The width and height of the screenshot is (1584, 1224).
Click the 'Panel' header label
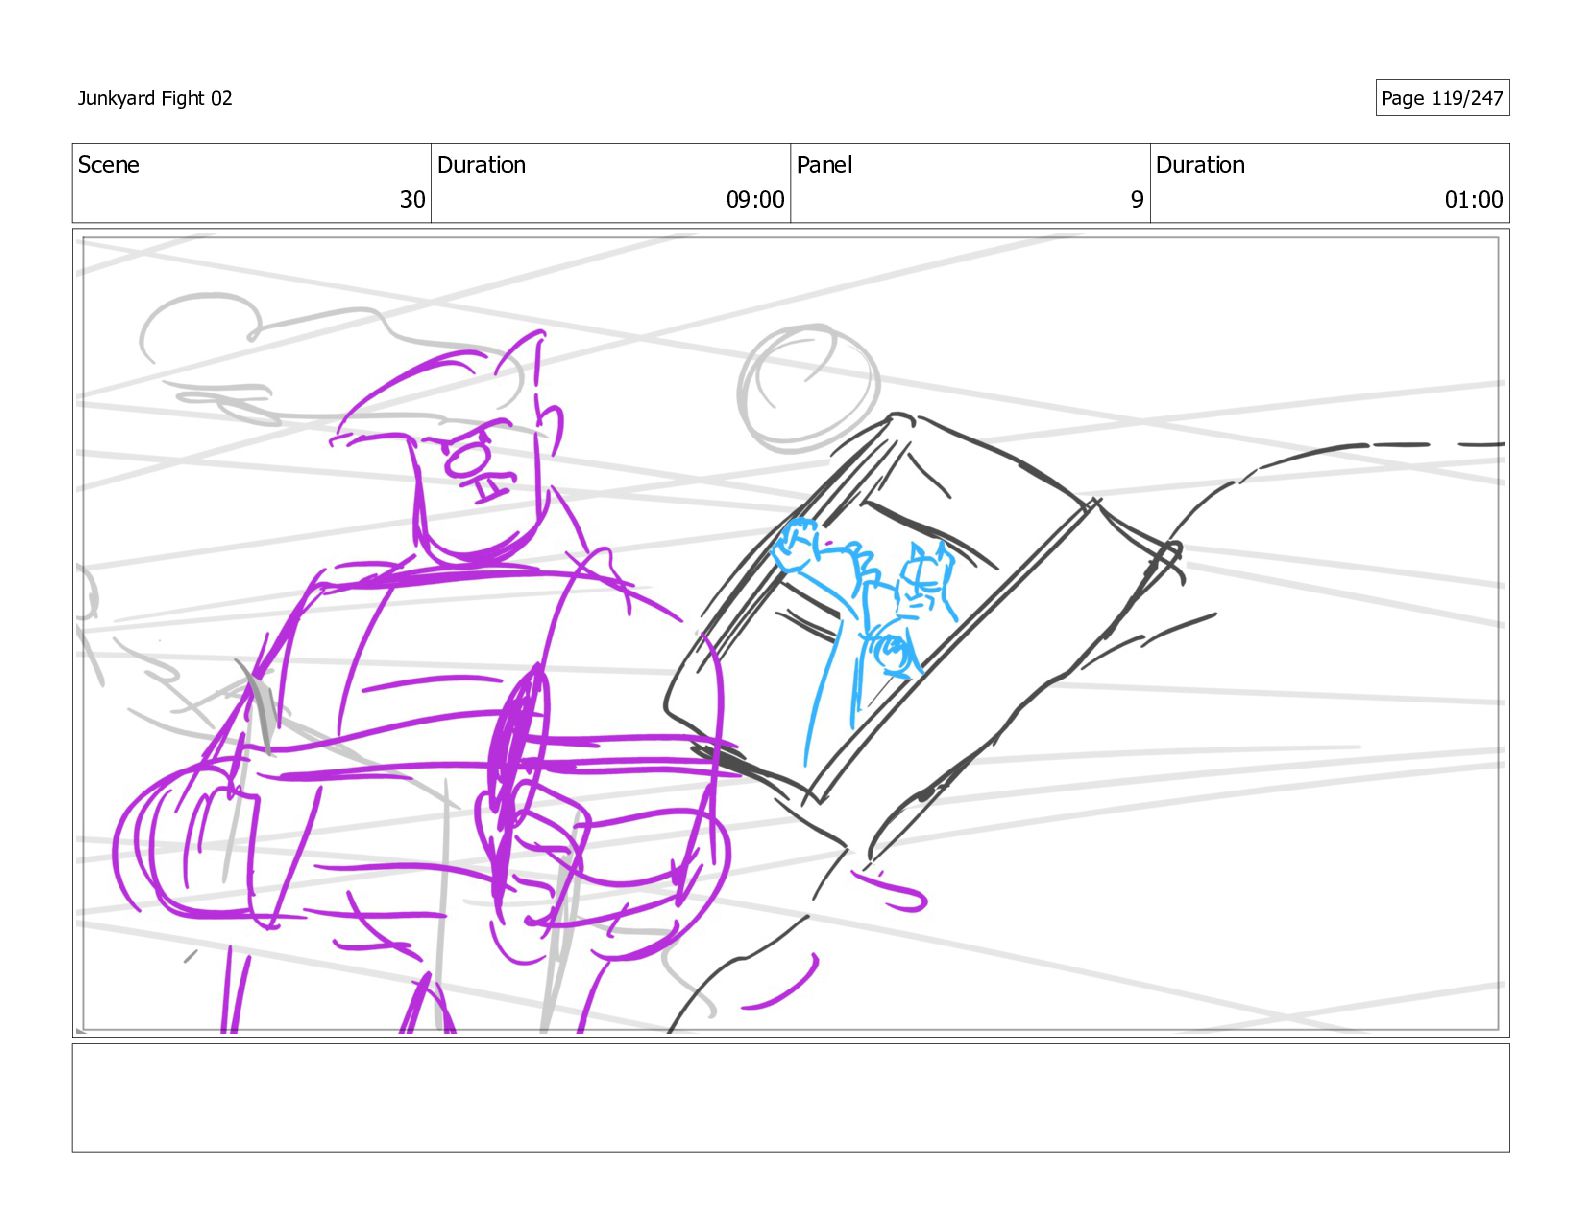pos(824,165)
